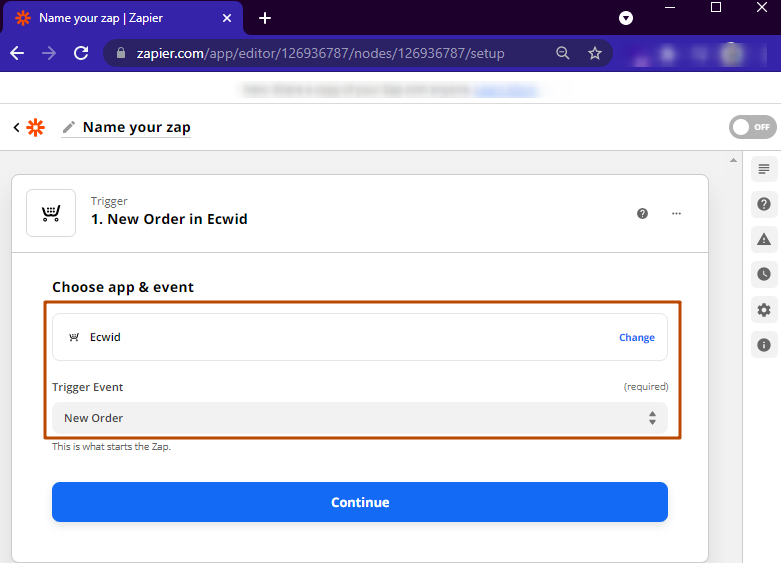Edit the Name your zap title
This screenshot has height=563, width=781.
pyautogui.click(x=136, y=128)
